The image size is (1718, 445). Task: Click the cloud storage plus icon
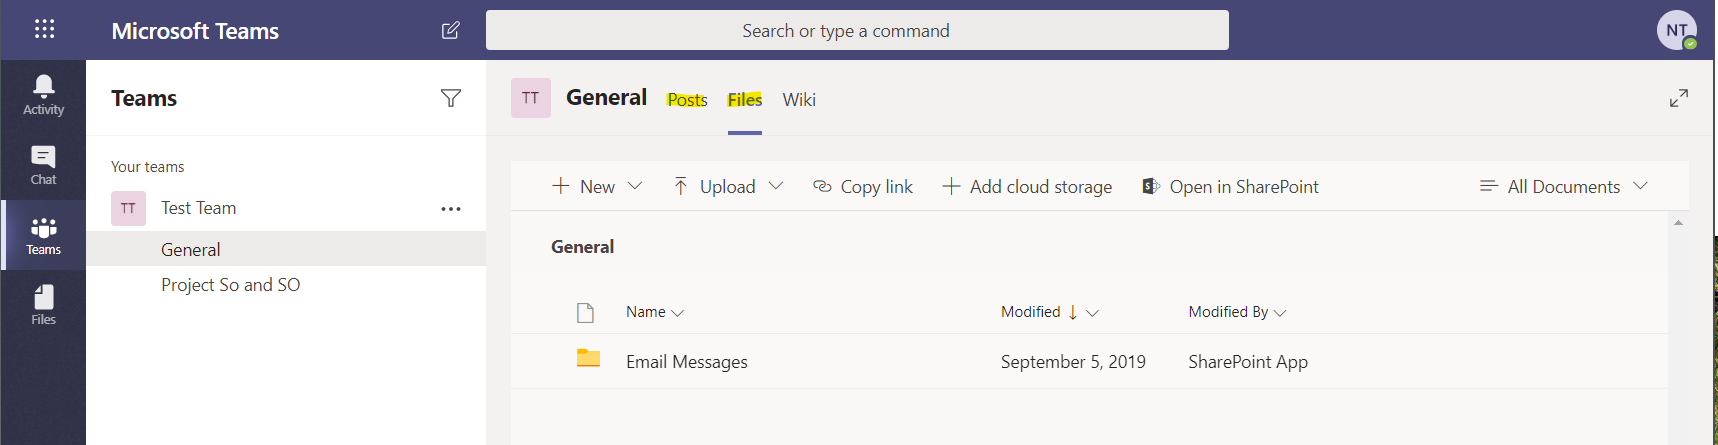click(x=951, y=186)
